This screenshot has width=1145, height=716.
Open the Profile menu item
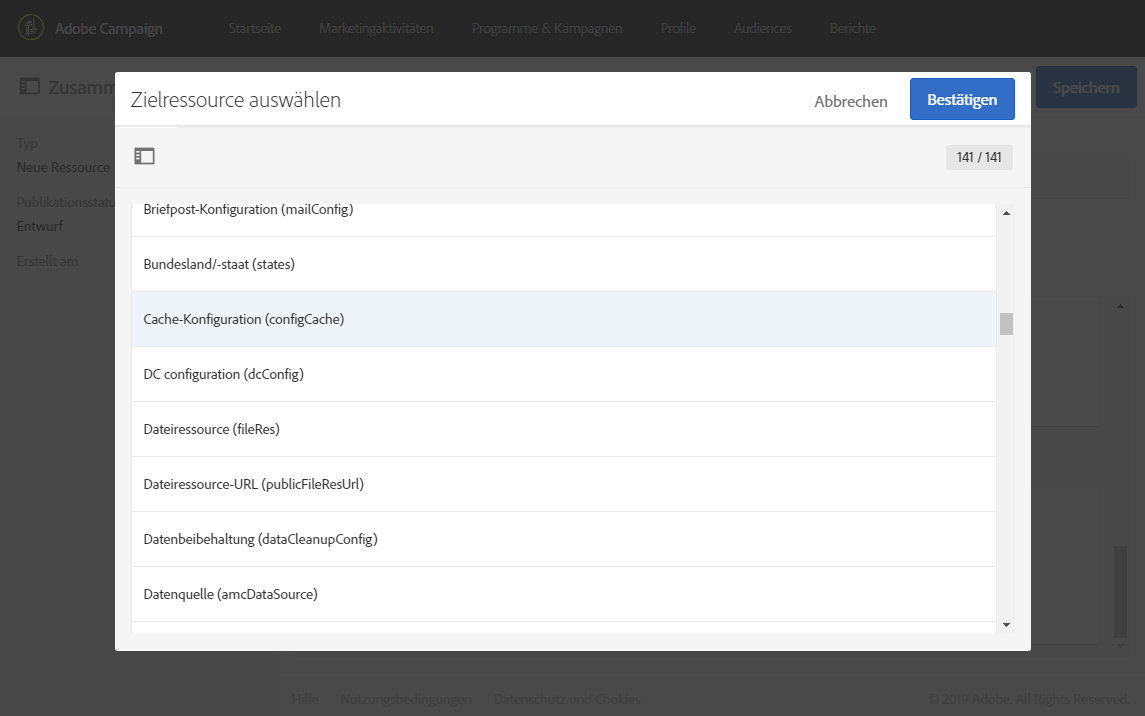pos(678,28)
